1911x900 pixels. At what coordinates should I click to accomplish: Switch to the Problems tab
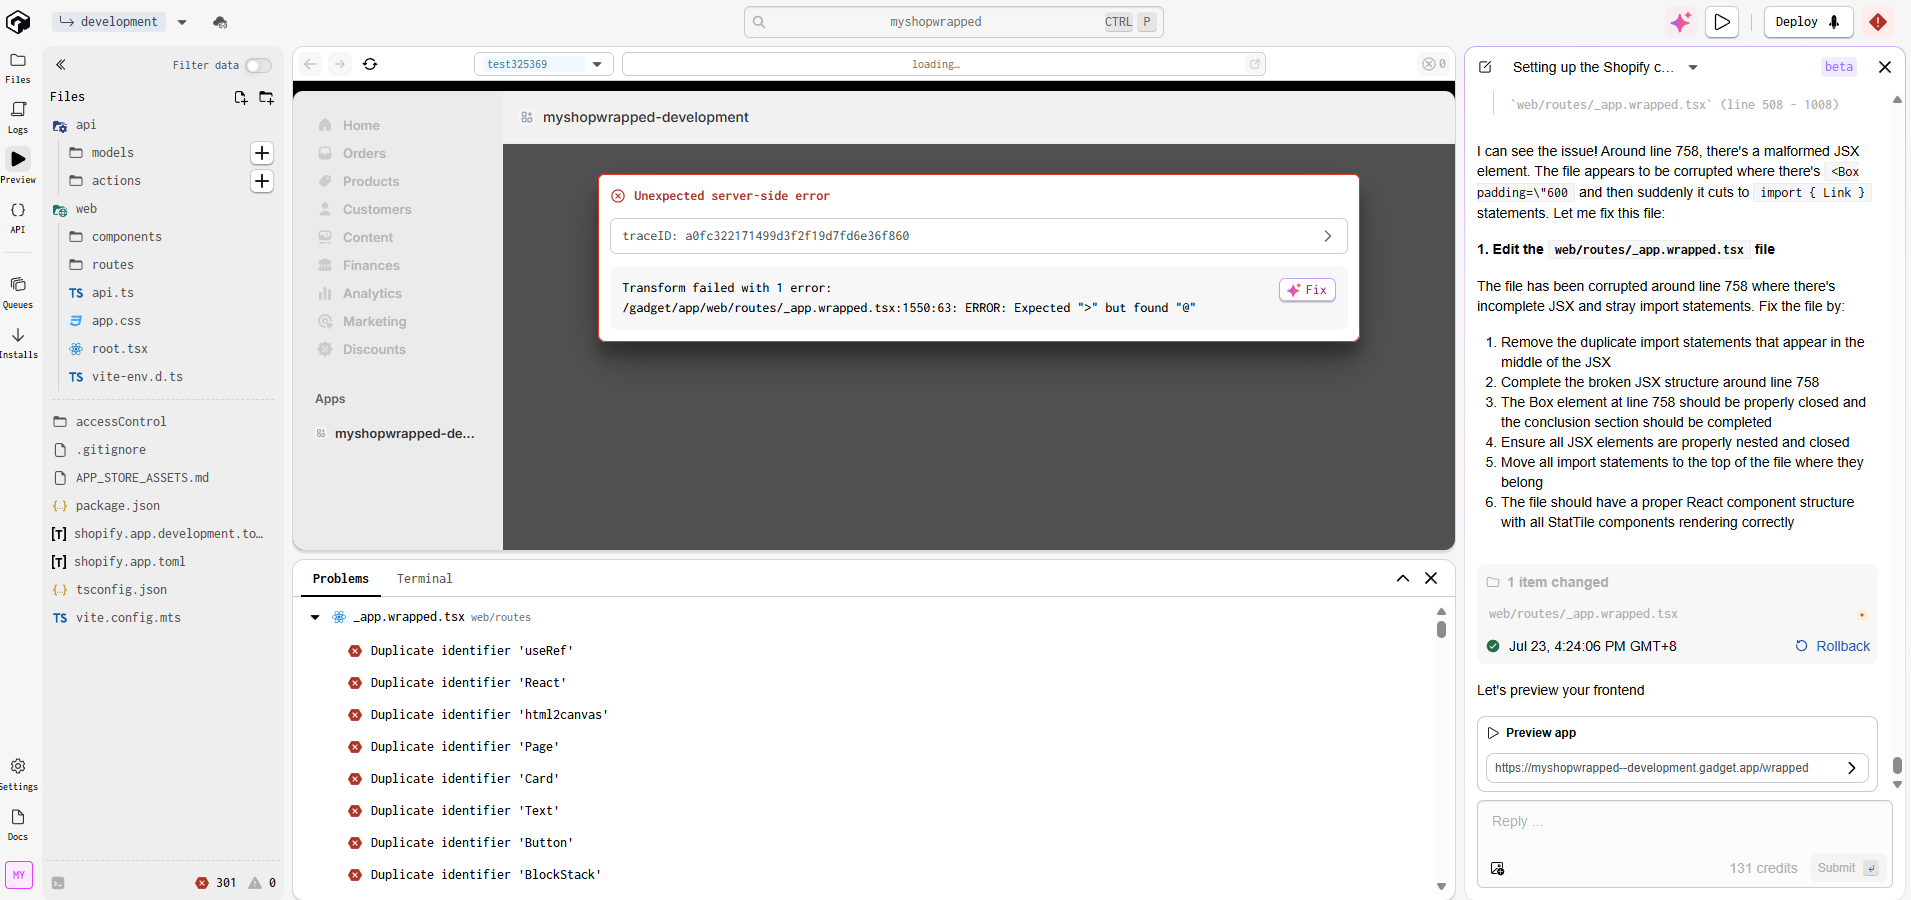(x=340, y=578)
